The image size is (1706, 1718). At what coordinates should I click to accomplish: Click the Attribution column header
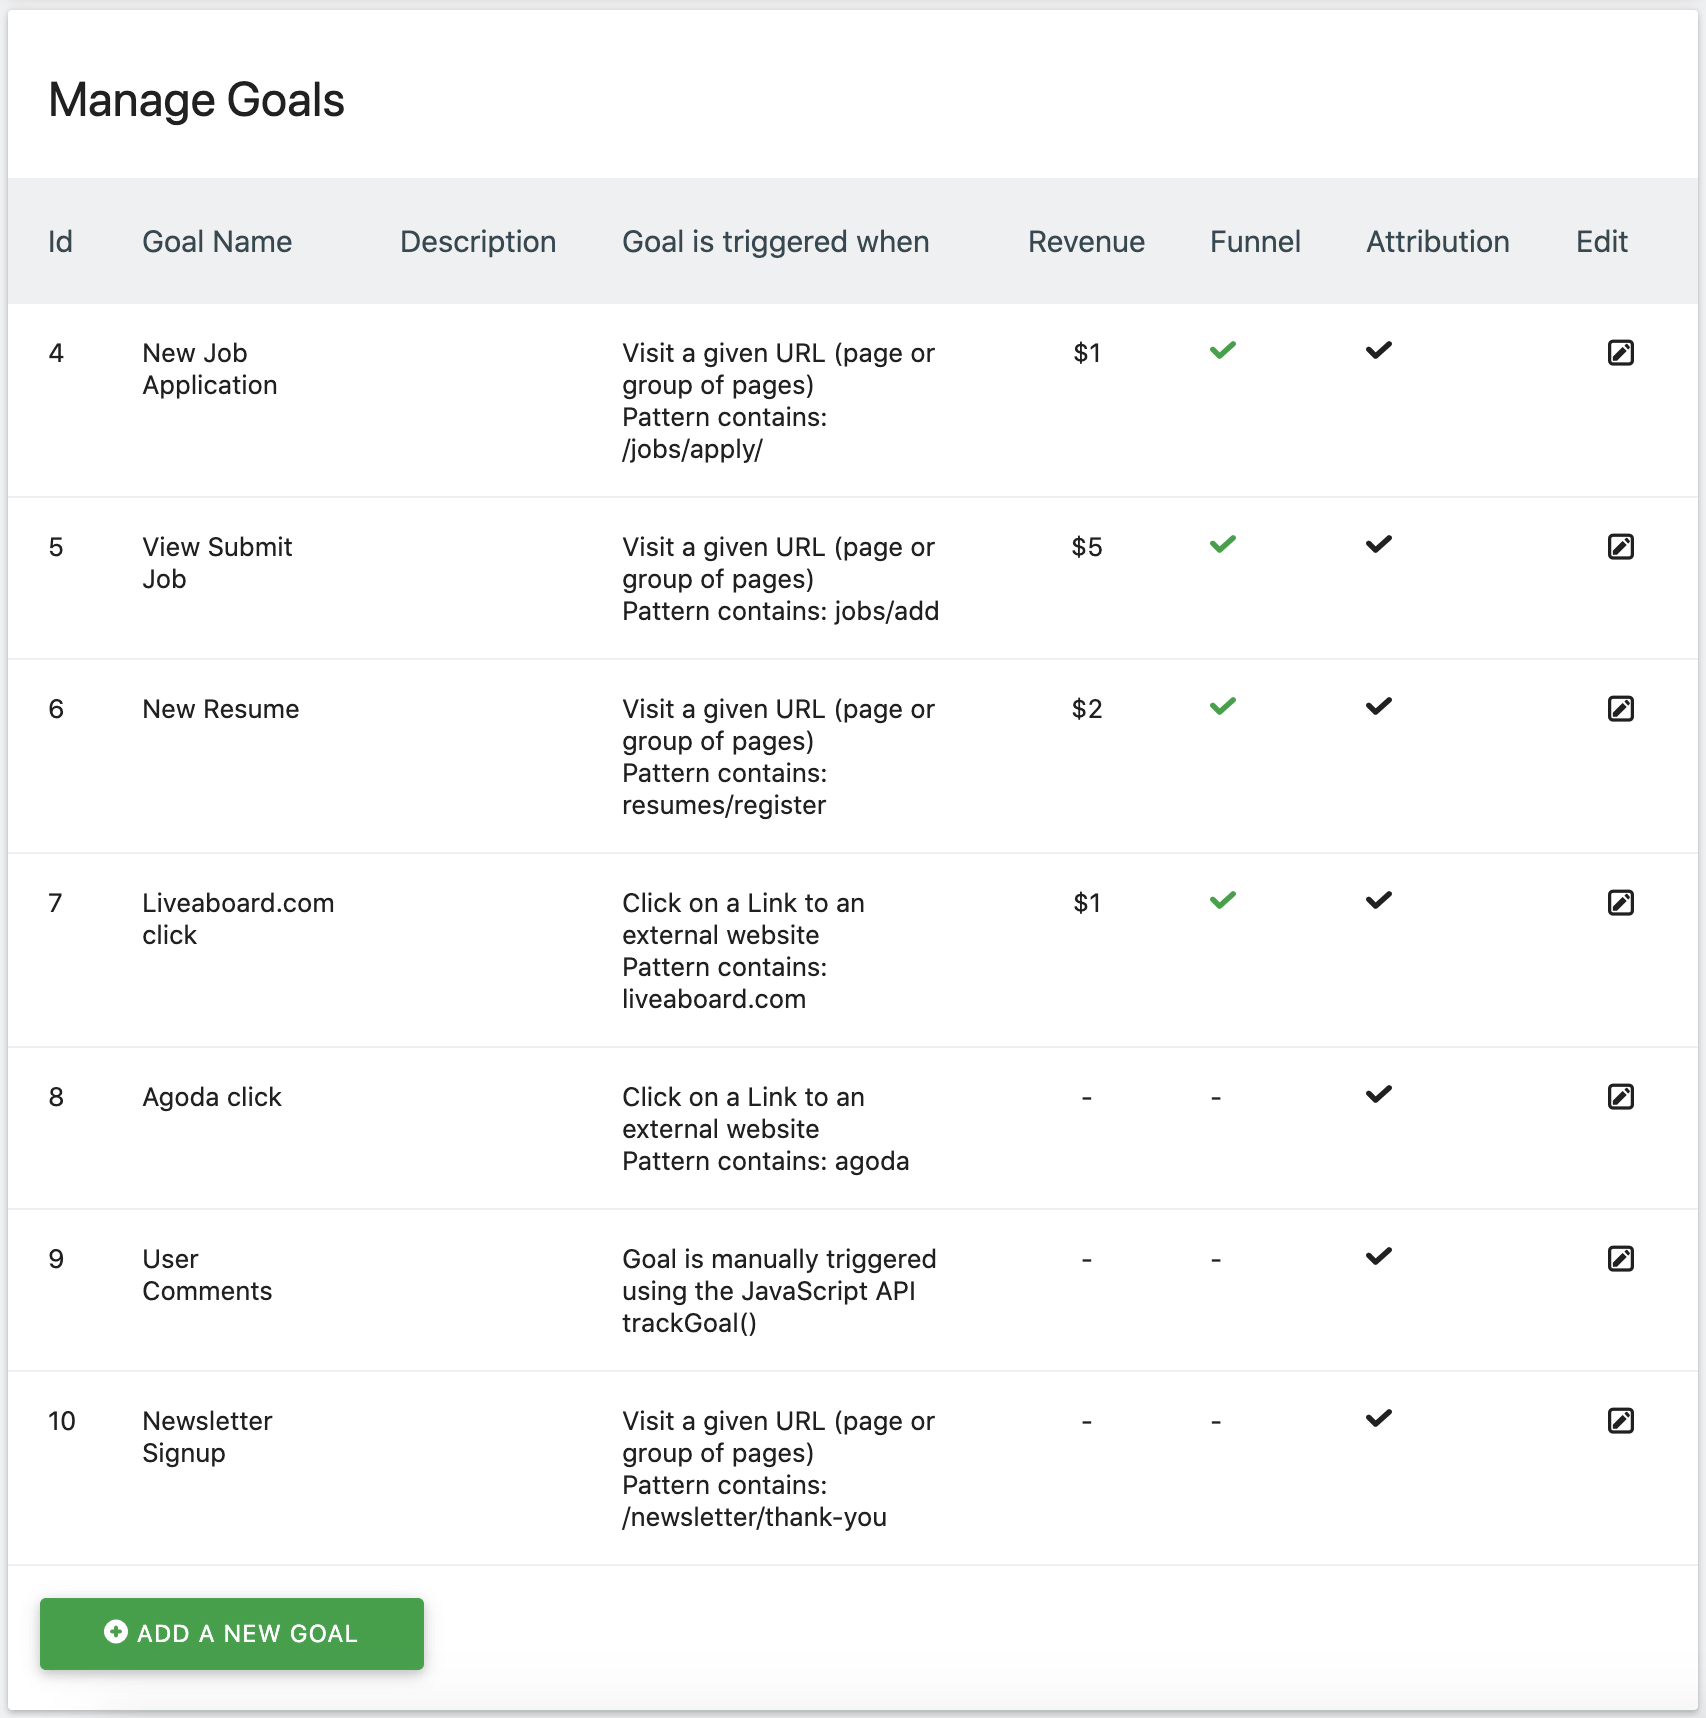coord(1437,242)
